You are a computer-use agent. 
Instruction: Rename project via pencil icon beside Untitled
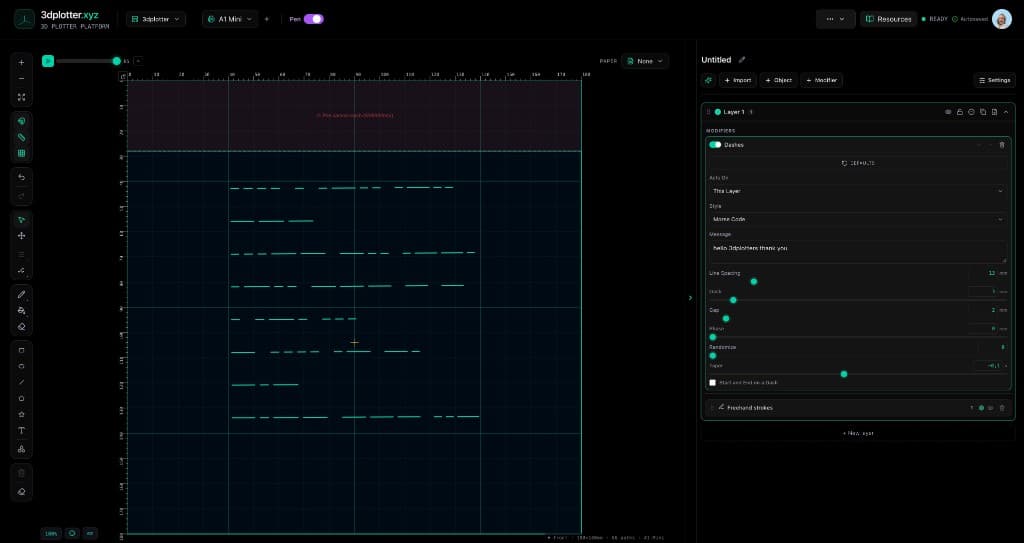(742, 59)
